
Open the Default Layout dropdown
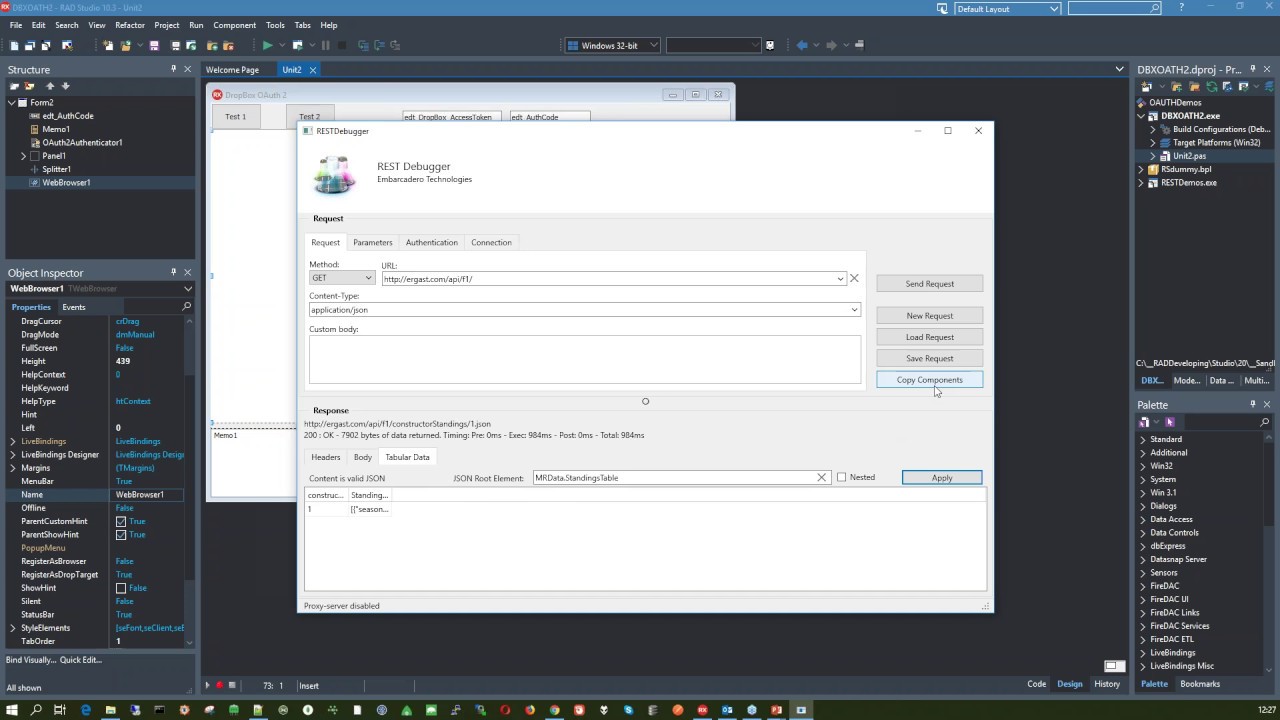[1054, 9]
